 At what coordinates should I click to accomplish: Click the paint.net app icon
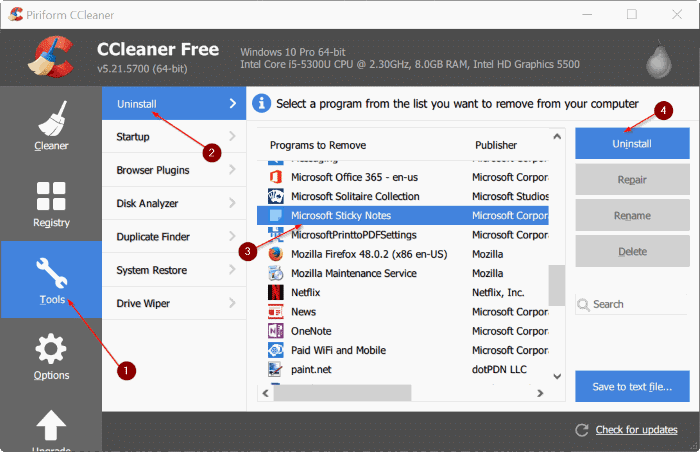(275, 369)
